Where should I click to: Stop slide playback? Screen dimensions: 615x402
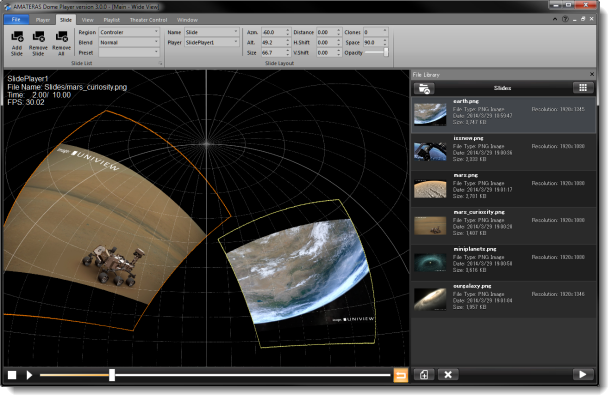click(12, 375)
